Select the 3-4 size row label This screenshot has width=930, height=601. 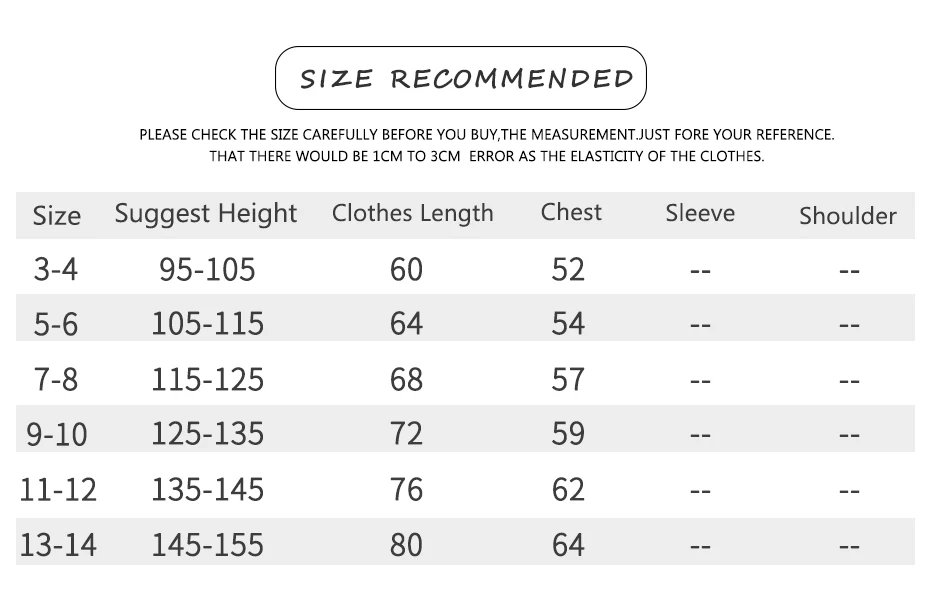click(x=56, y=269)
